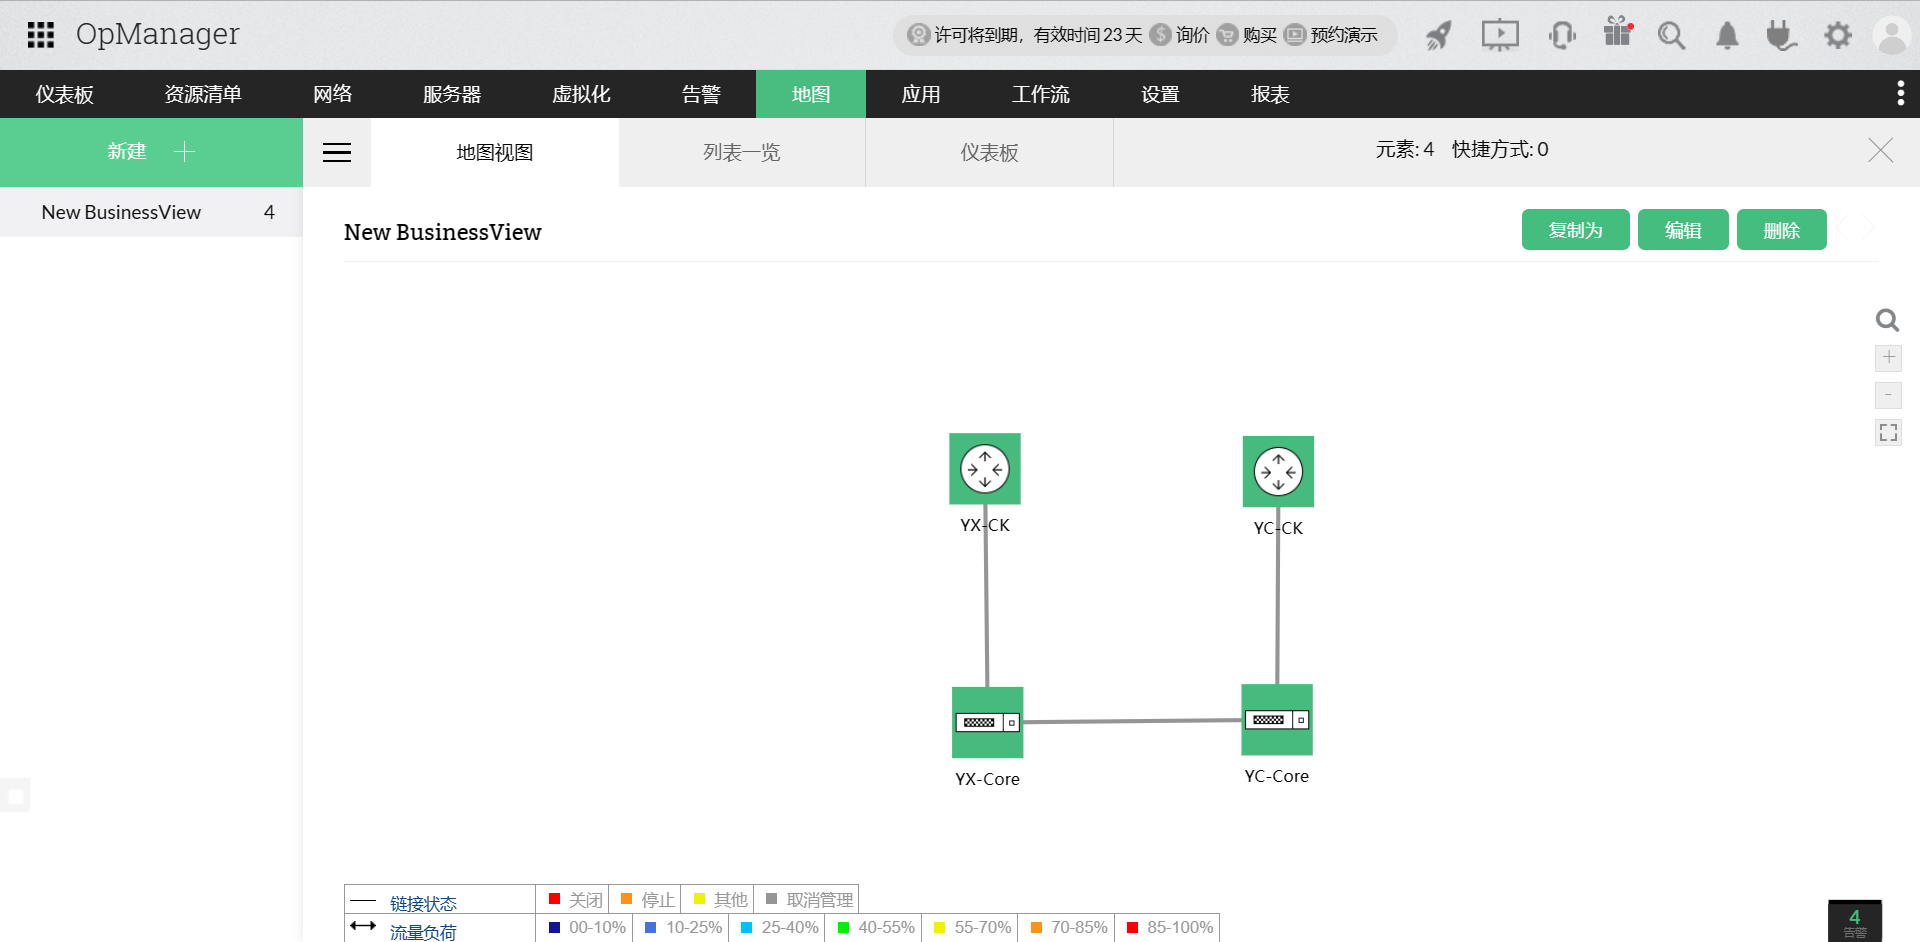
Task: Click the 40-55% green load swatch
Action: tap(843, 927)
